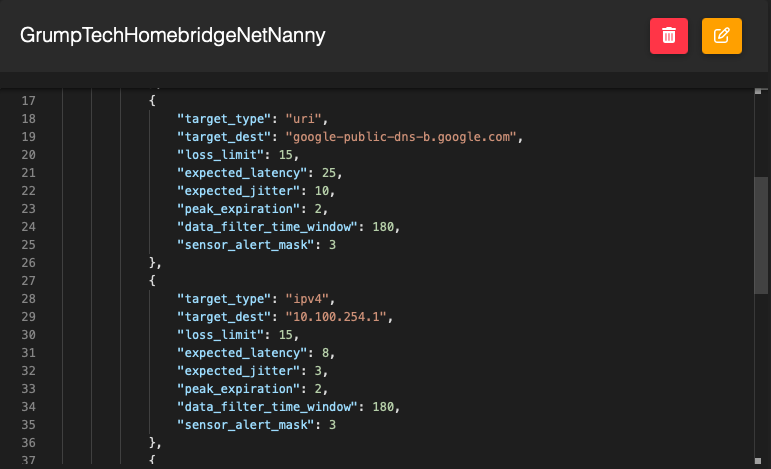This screenshot has width=771, height=469.
Task: Click the opening brace on line 27
Action: pos(152,281)
